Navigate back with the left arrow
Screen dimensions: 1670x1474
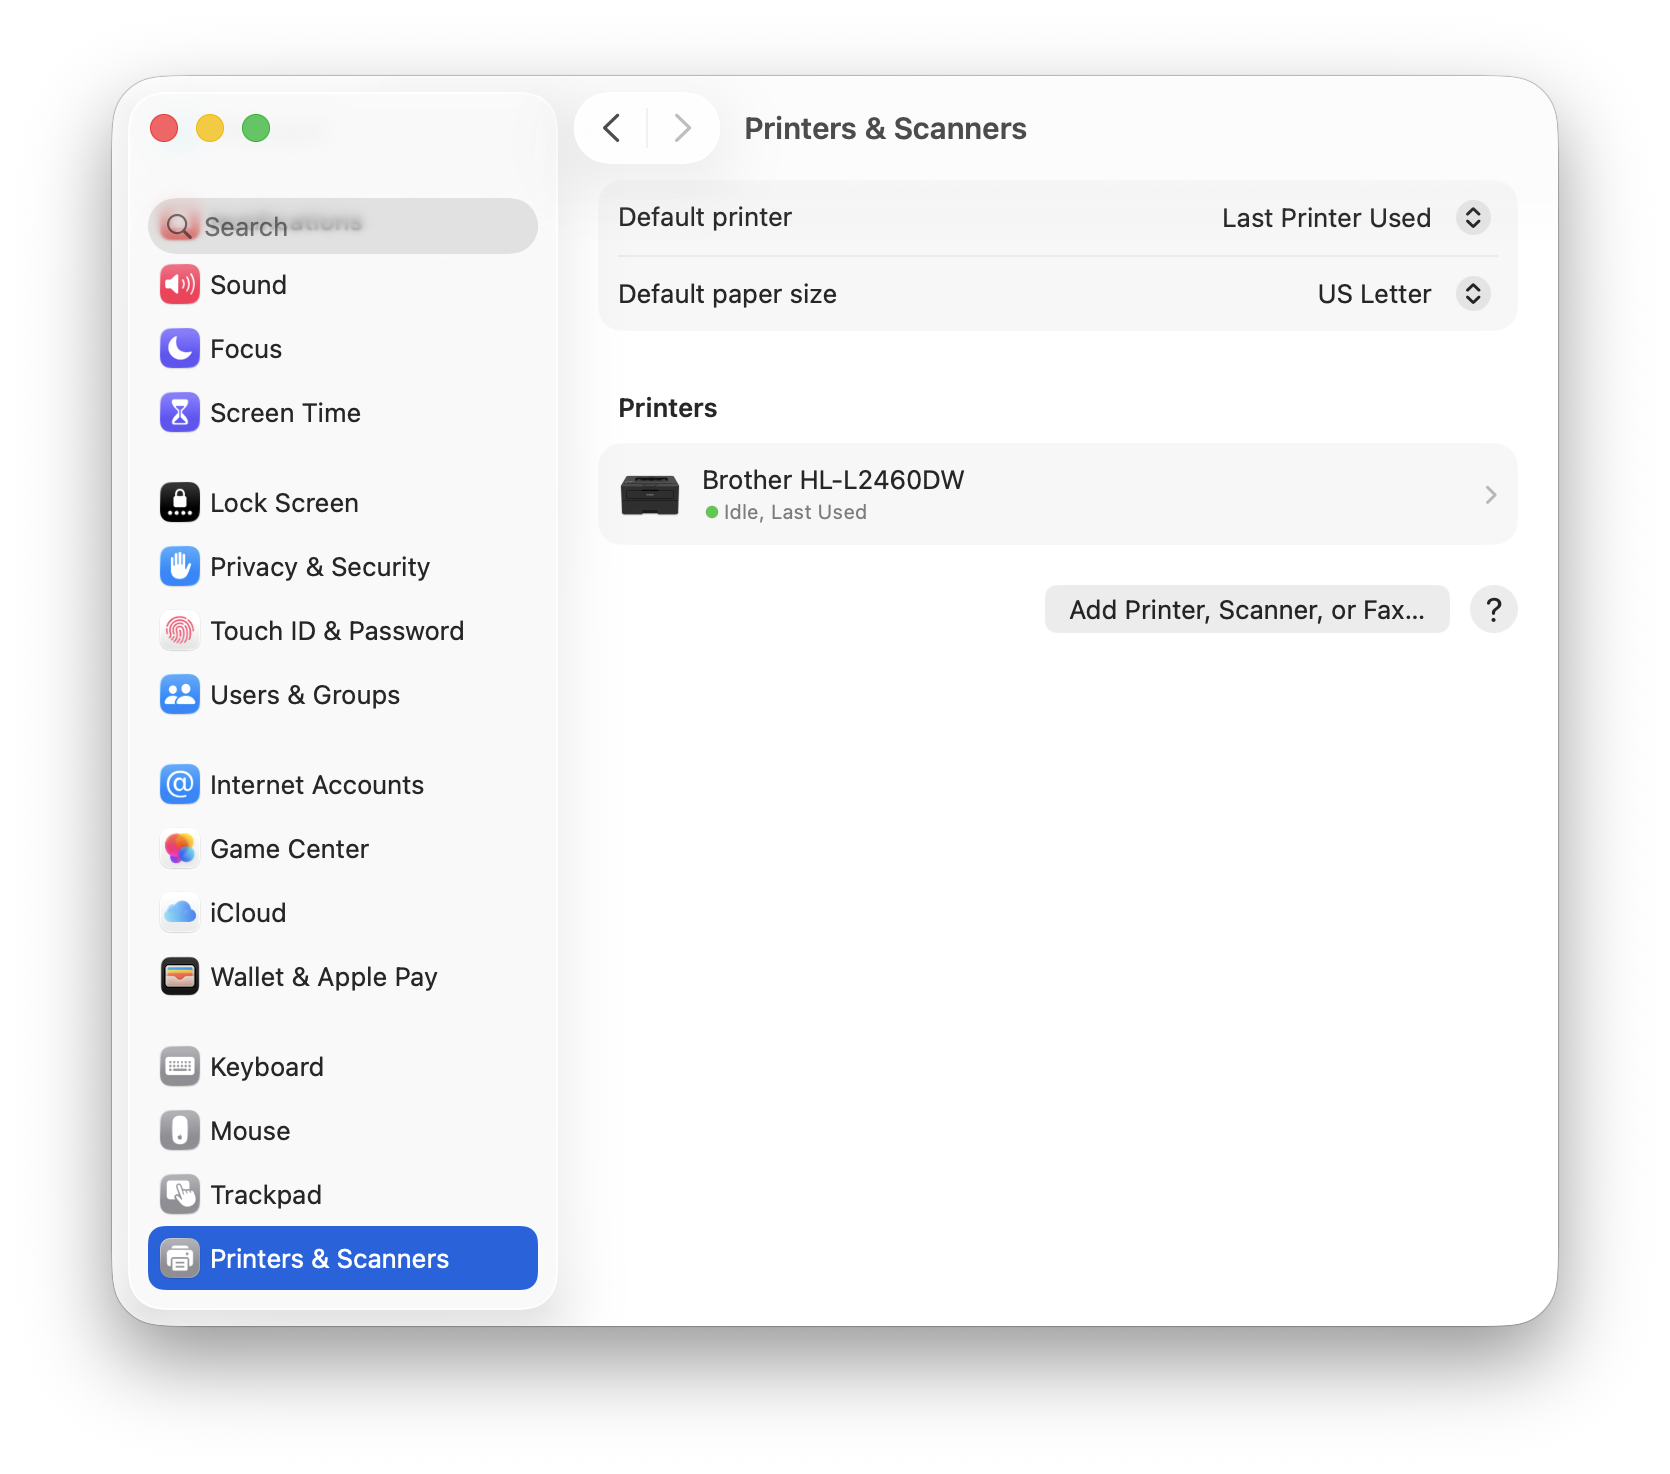[612, 128]
